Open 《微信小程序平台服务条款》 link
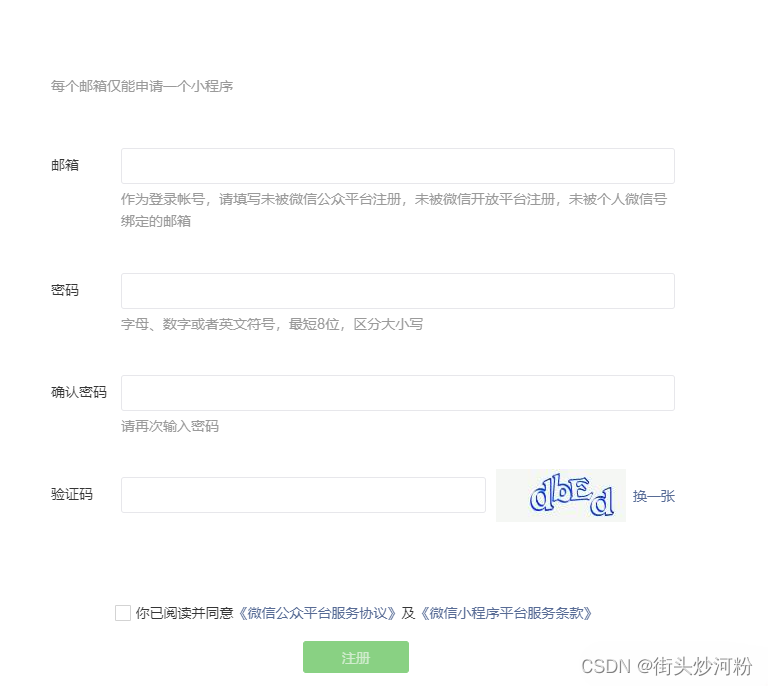The width and height of the screenshot is (768, 686). click(x=505, y=613)
